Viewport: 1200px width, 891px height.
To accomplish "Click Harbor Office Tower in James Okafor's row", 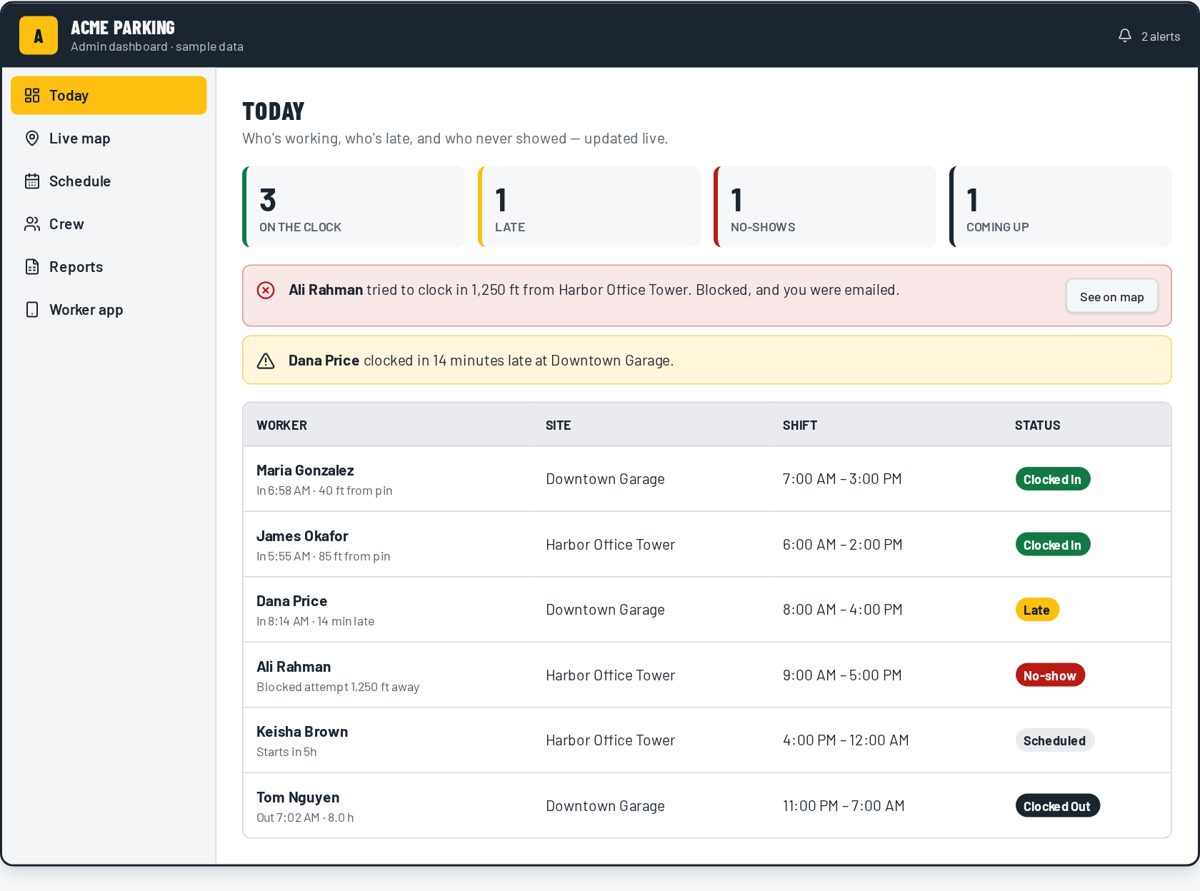I will pos(610,545).
